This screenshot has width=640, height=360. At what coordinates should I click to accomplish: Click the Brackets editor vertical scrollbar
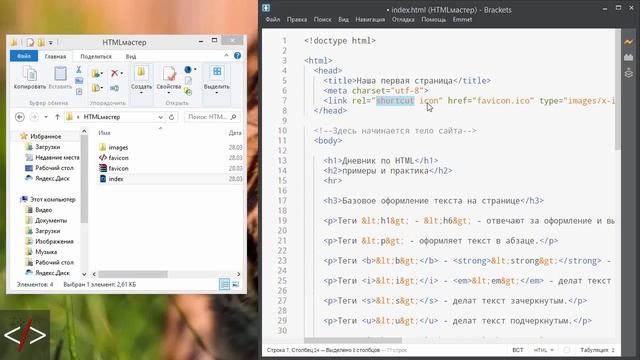pyautogui.click(x=618, y=89)
